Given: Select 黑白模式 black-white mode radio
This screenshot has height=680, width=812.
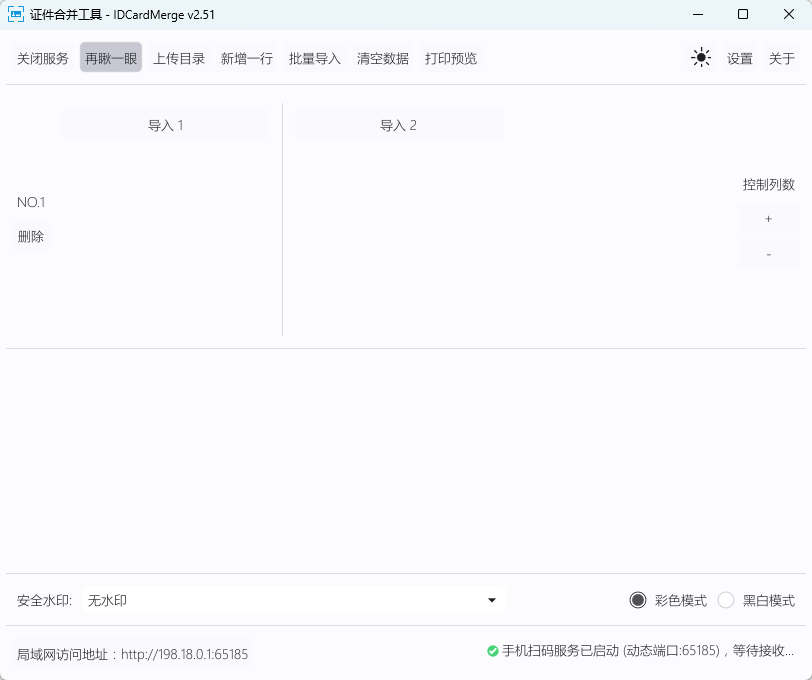Looking at the screenshot, I should pyautogui.click(x=756, y=600).
